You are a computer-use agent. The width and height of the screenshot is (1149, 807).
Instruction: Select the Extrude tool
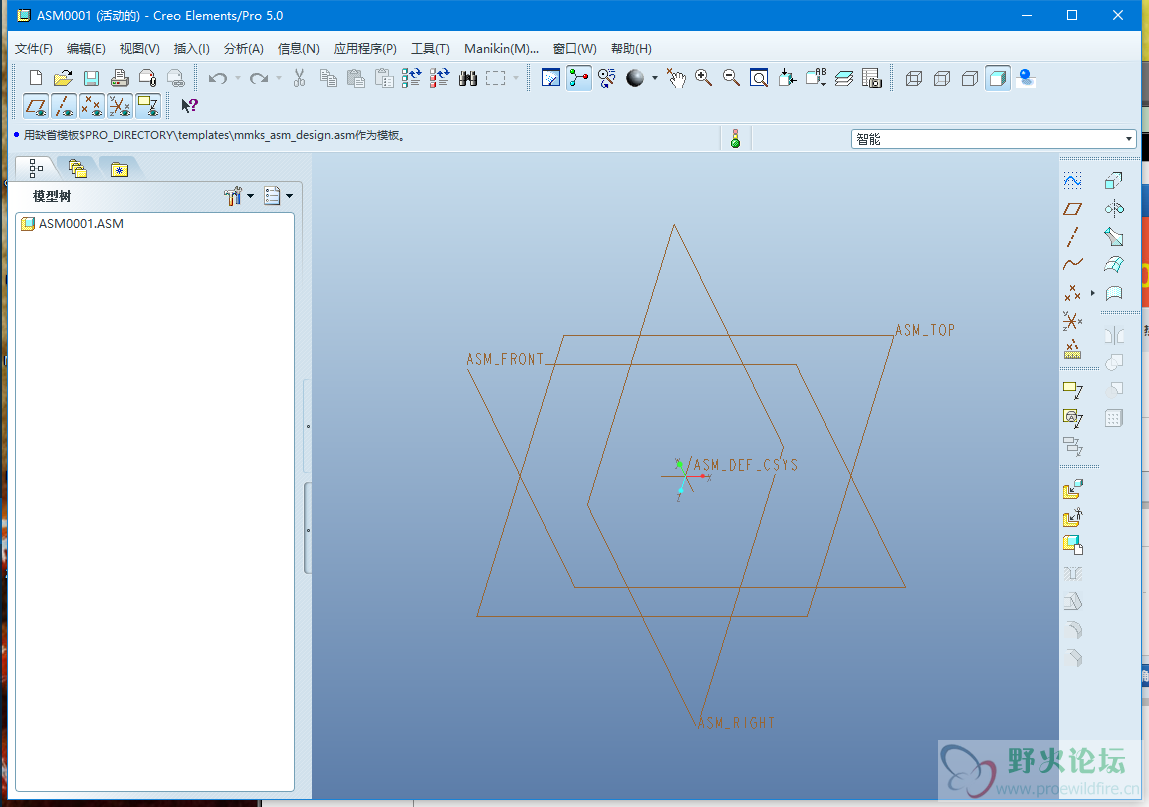[1114, 180]
